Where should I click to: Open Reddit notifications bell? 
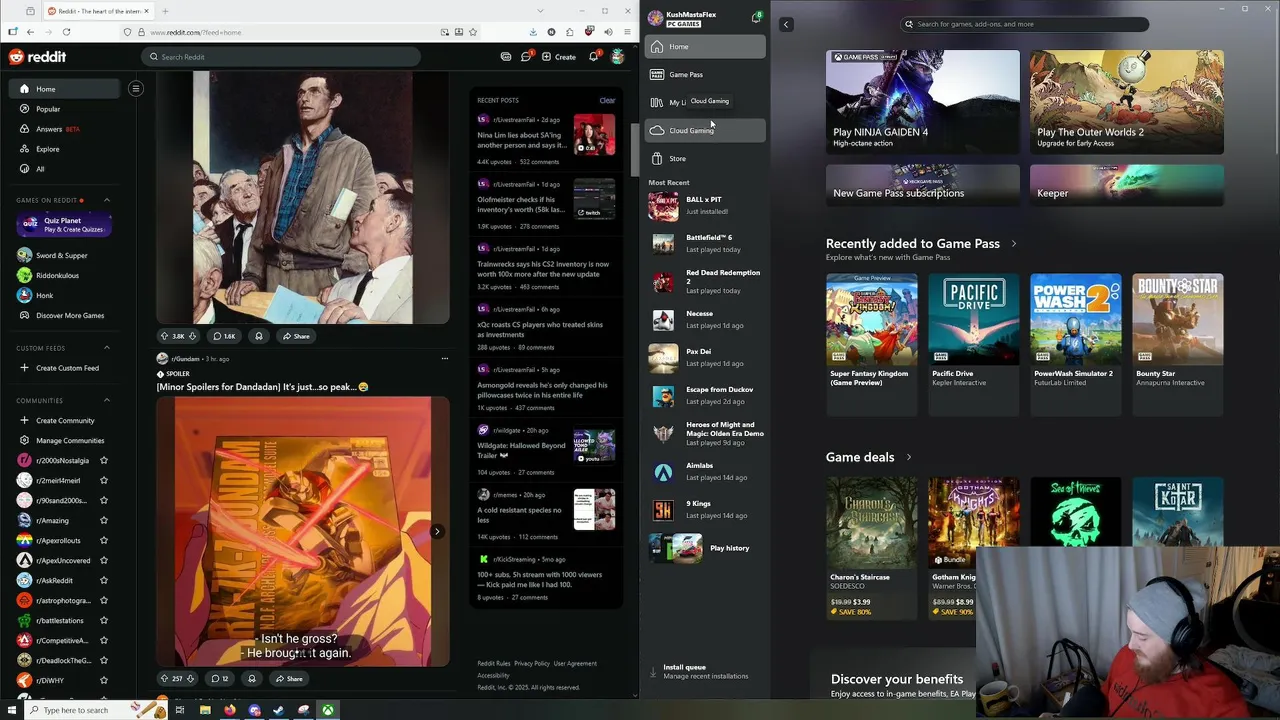pos(593,57)
